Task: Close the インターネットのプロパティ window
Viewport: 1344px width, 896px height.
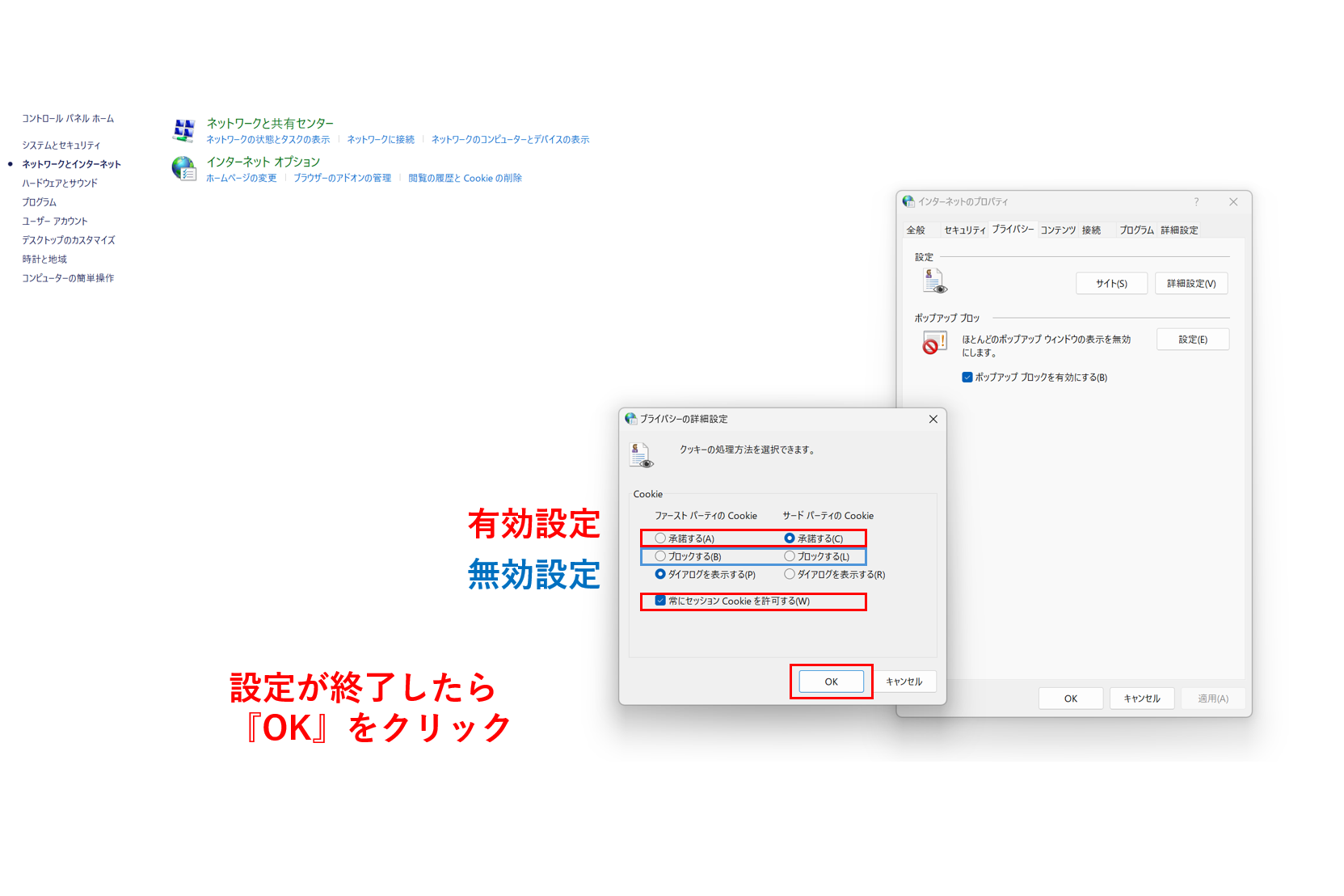Action: click(x=1235, y=201)
